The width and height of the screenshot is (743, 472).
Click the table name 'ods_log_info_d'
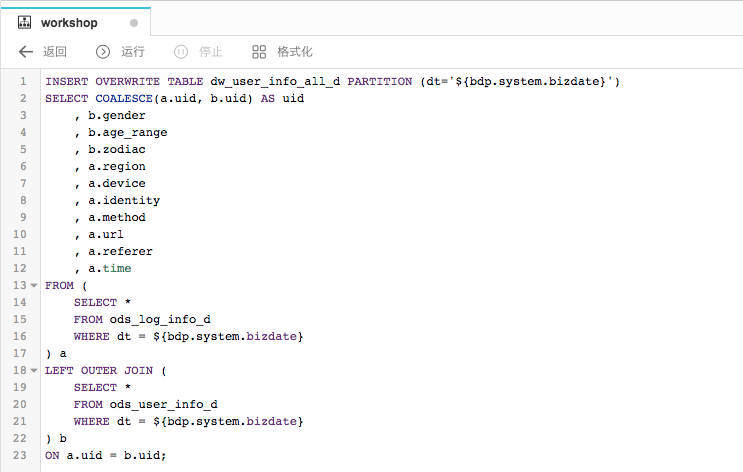pos(160,319)
